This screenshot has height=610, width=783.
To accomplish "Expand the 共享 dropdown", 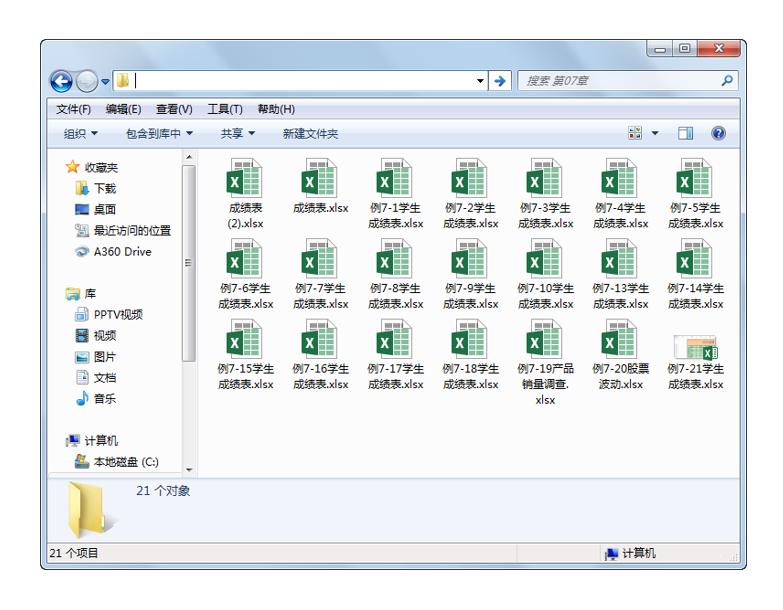I will (238, 134).
